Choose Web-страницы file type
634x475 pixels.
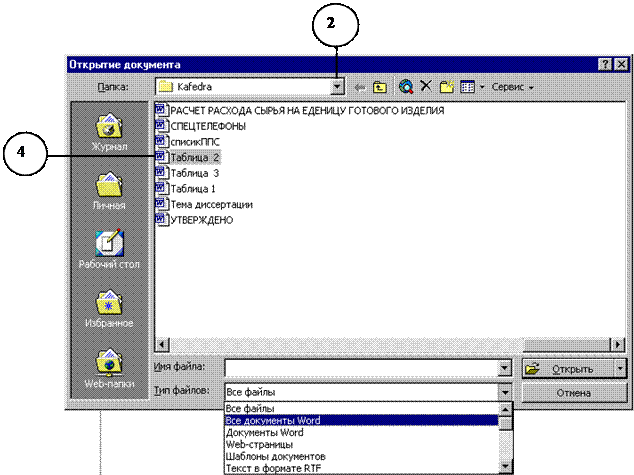click(x=361, y=444)
